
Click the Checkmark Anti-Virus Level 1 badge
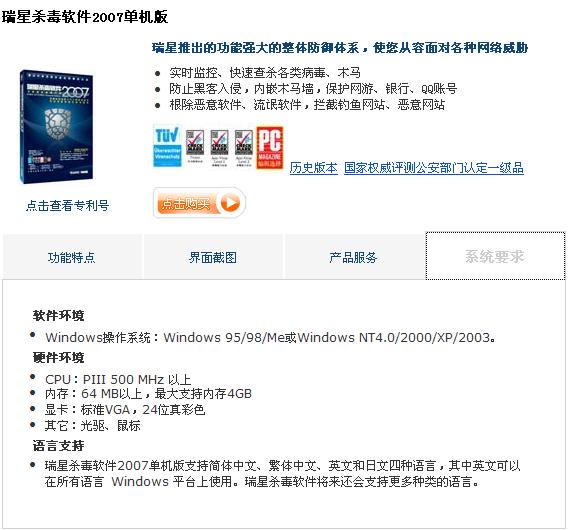coord(220,148)
